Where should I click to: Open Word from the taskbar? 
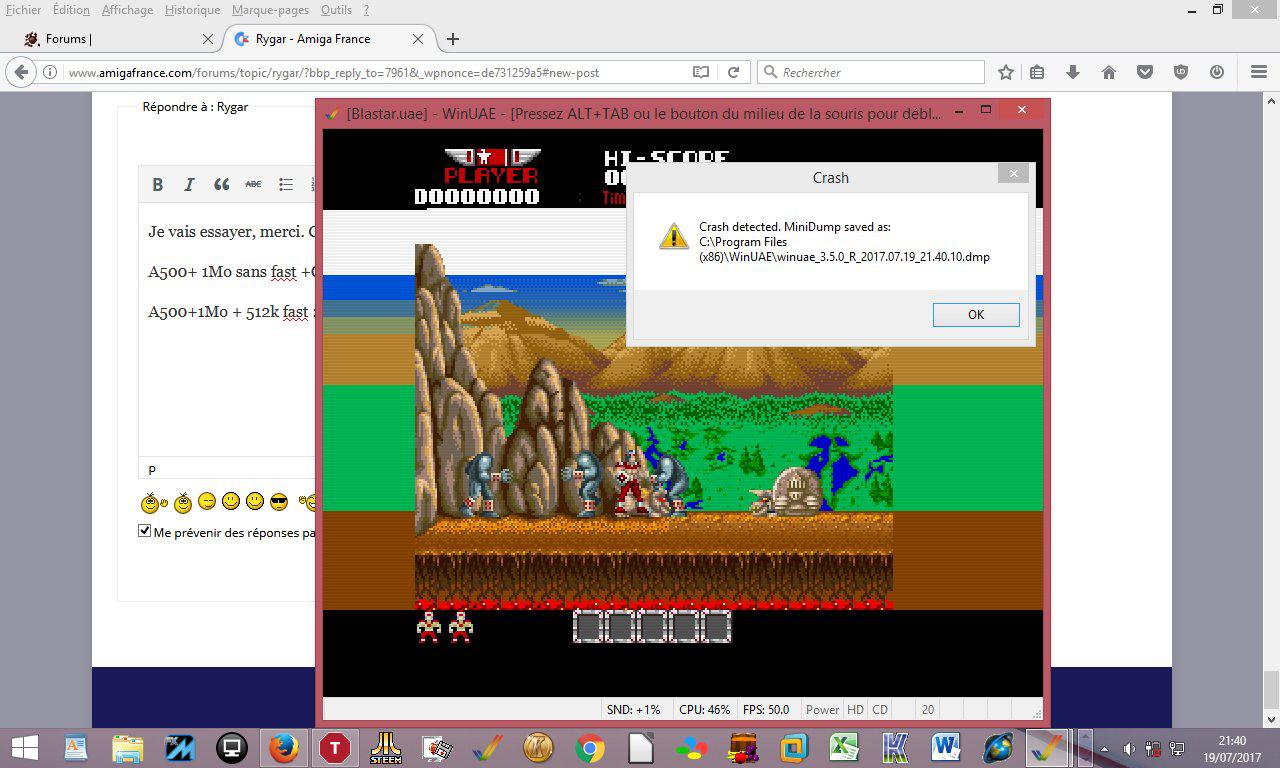point(946,748)
